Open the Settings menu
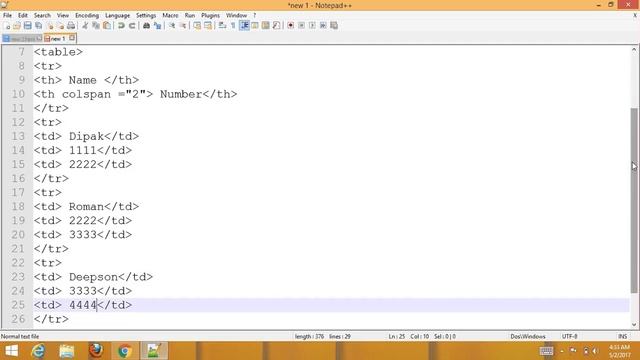The height and width of the screenshot is (360, 640). (146, 16)
